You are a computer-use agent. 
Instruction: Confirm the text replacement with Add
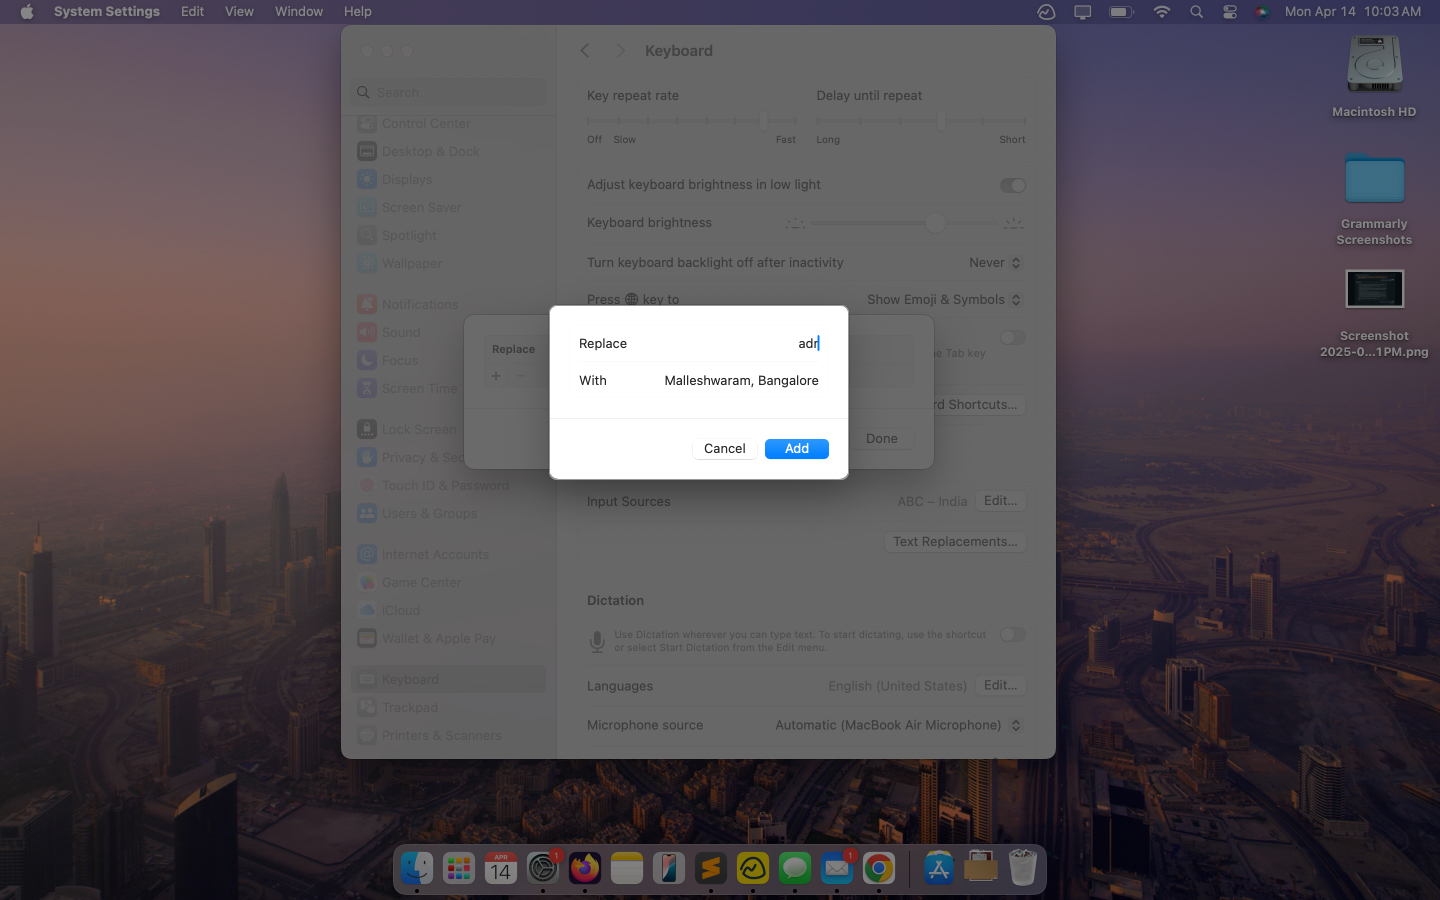(x=797, y=448)
